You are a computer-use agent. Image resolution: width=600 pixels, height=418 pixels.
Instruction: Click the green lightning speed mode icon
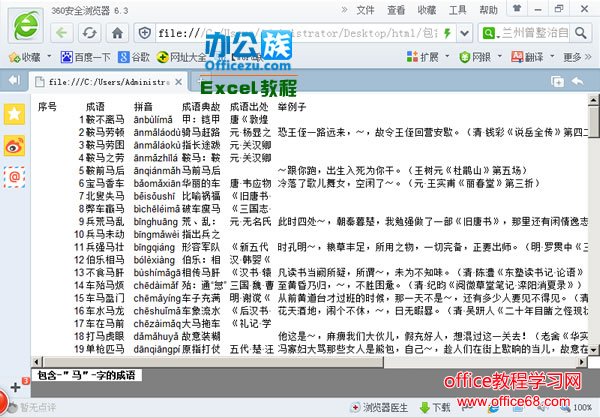[x=447, y=33]
